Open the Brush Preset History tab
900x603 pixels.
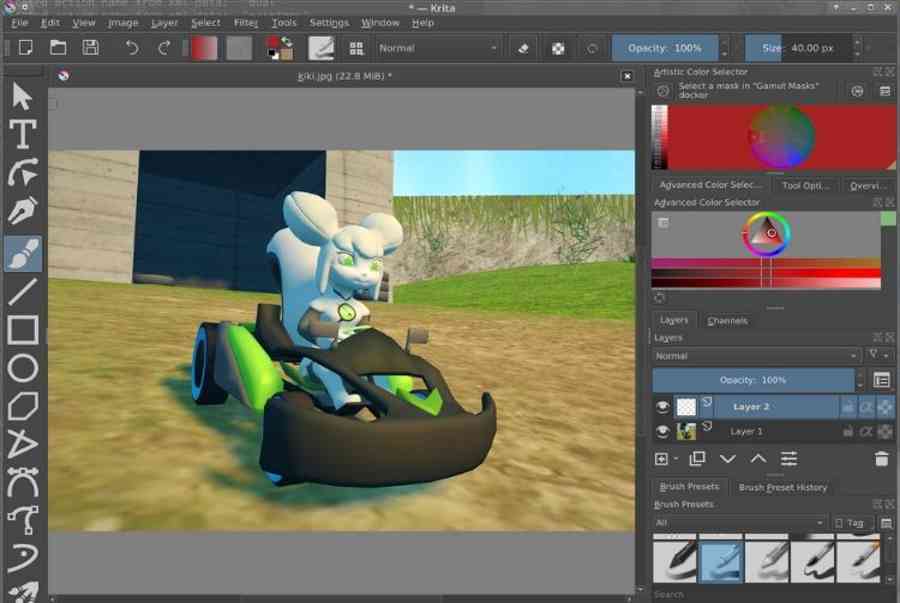click(x=783, y=487)
